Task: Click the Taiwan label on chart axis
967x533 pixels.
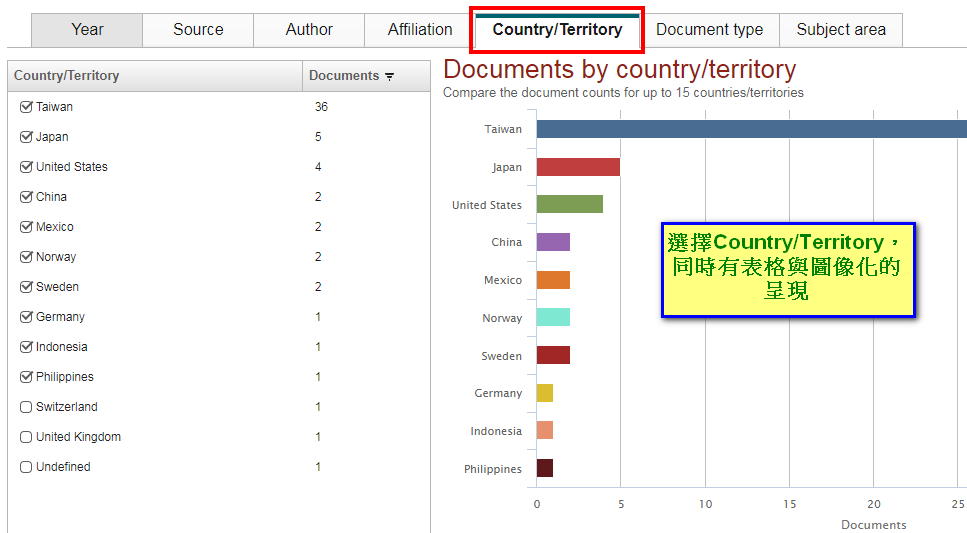Action: [503, 129]
